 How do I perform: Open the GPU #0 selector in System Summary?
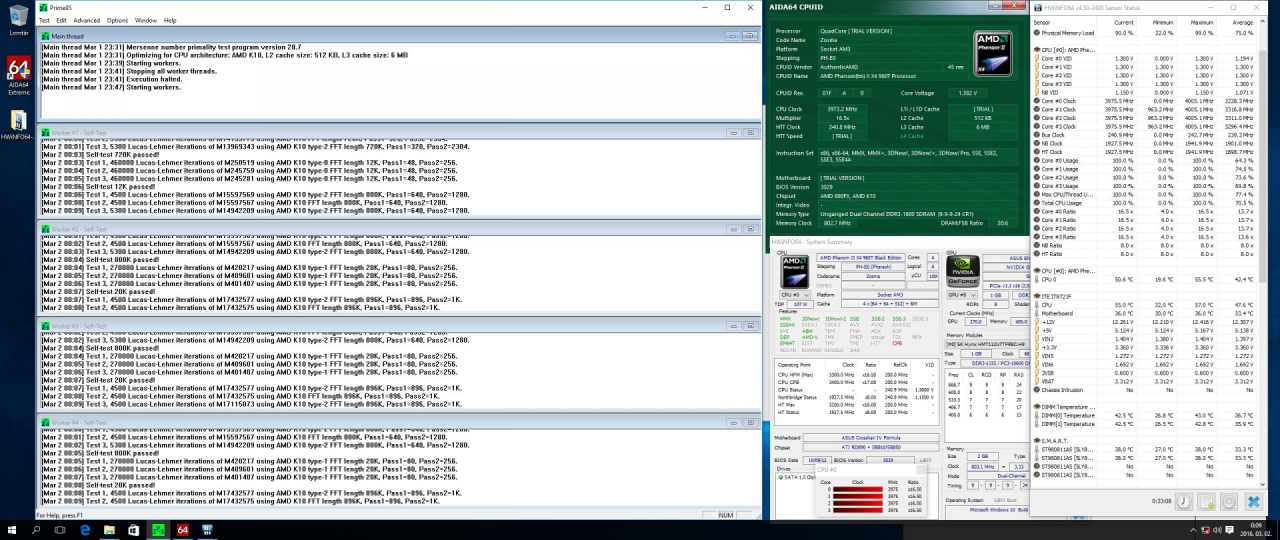[964, 295]
